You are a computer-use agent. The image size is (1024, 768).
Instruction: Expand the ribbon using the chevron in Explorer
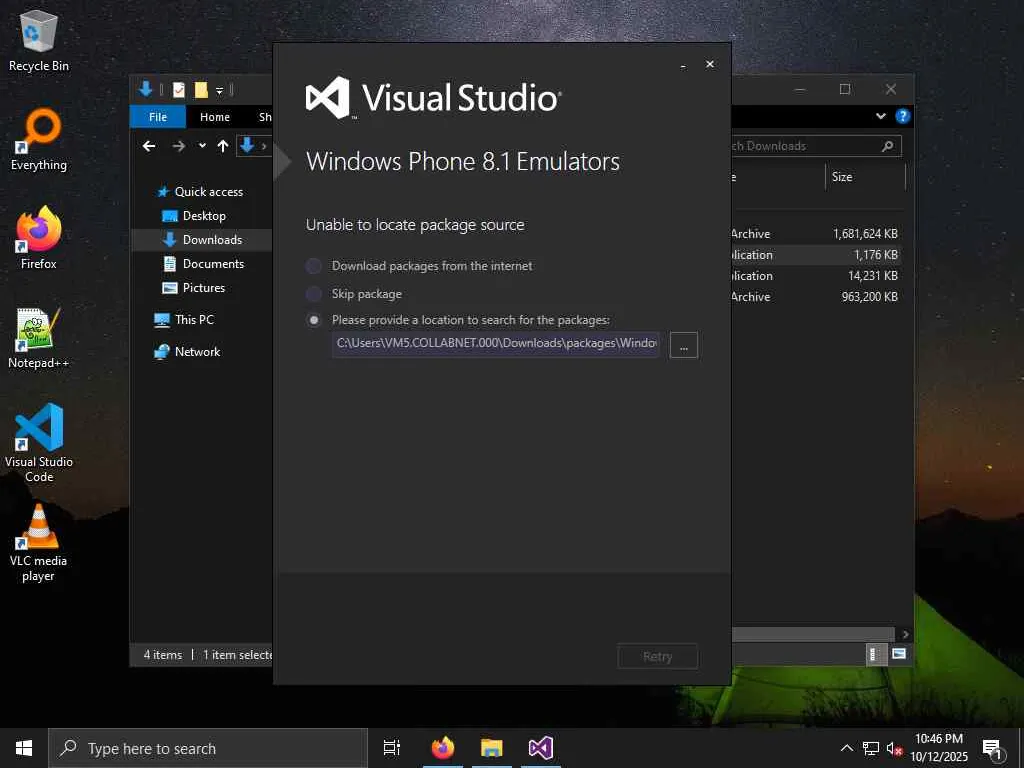pyautogui.click(x=881, y=116)
